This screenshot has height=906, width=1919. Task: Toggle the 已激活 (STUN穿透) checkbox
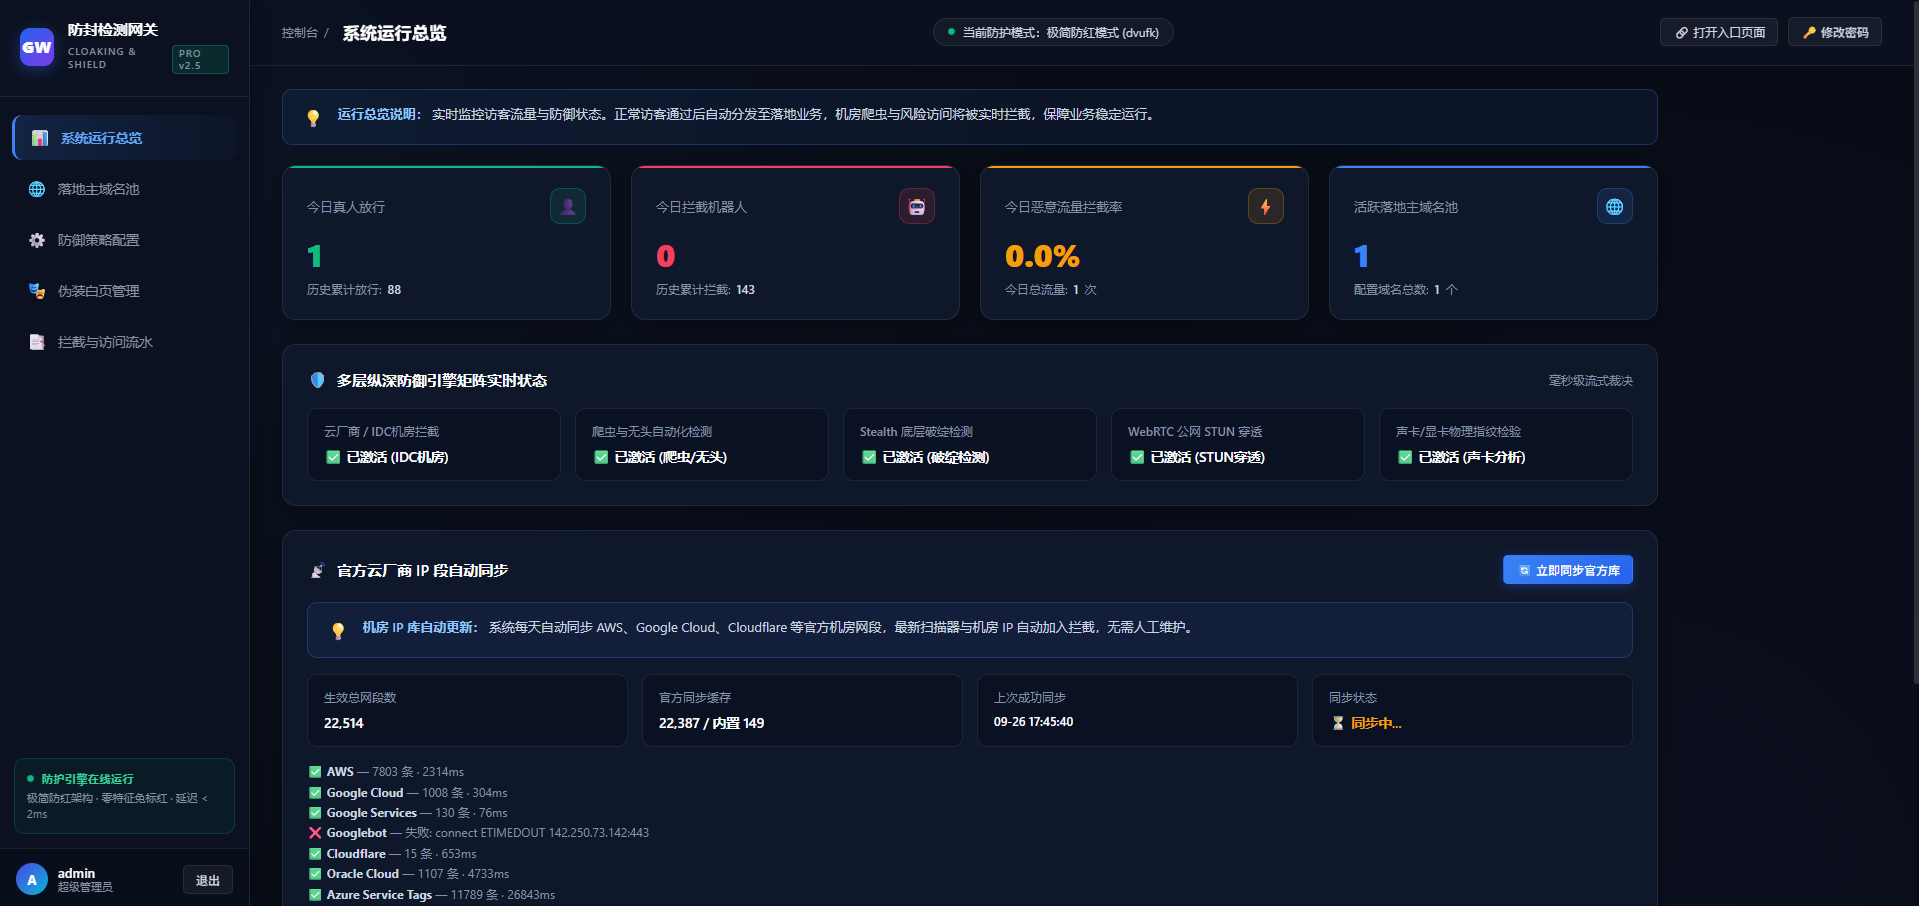[x=1137, y=457]
